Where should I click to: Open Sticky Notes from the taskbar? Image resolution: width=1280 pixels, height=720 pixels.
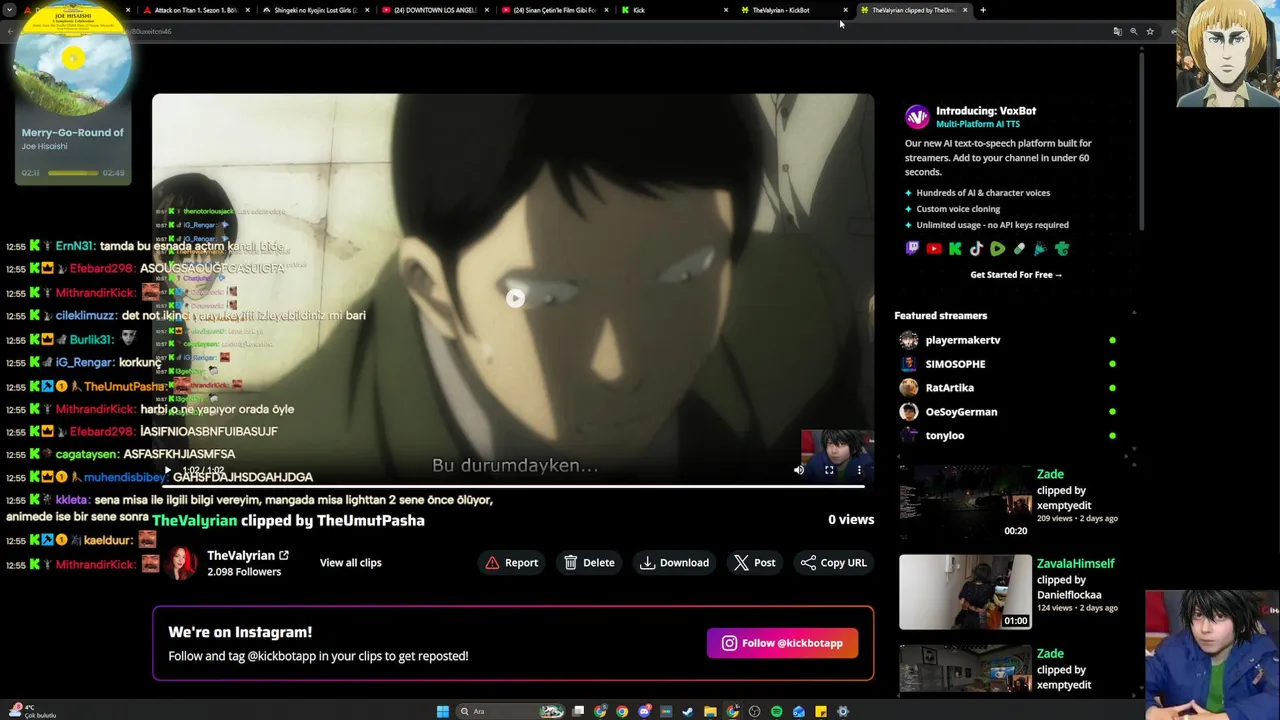click(x=821, y=711)
